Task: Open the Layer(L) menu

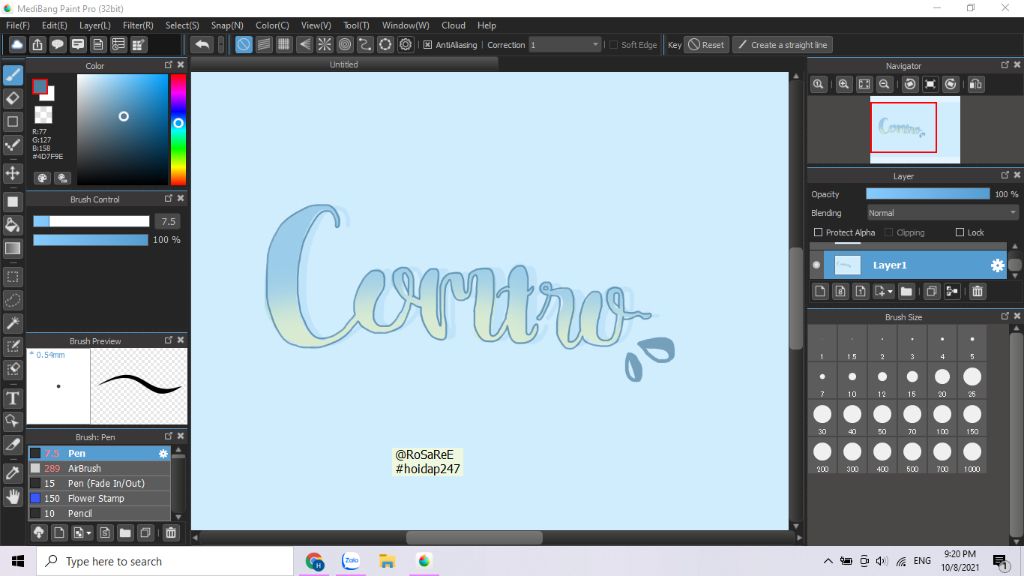Action: pyautogui.click(x=95, y=25)
